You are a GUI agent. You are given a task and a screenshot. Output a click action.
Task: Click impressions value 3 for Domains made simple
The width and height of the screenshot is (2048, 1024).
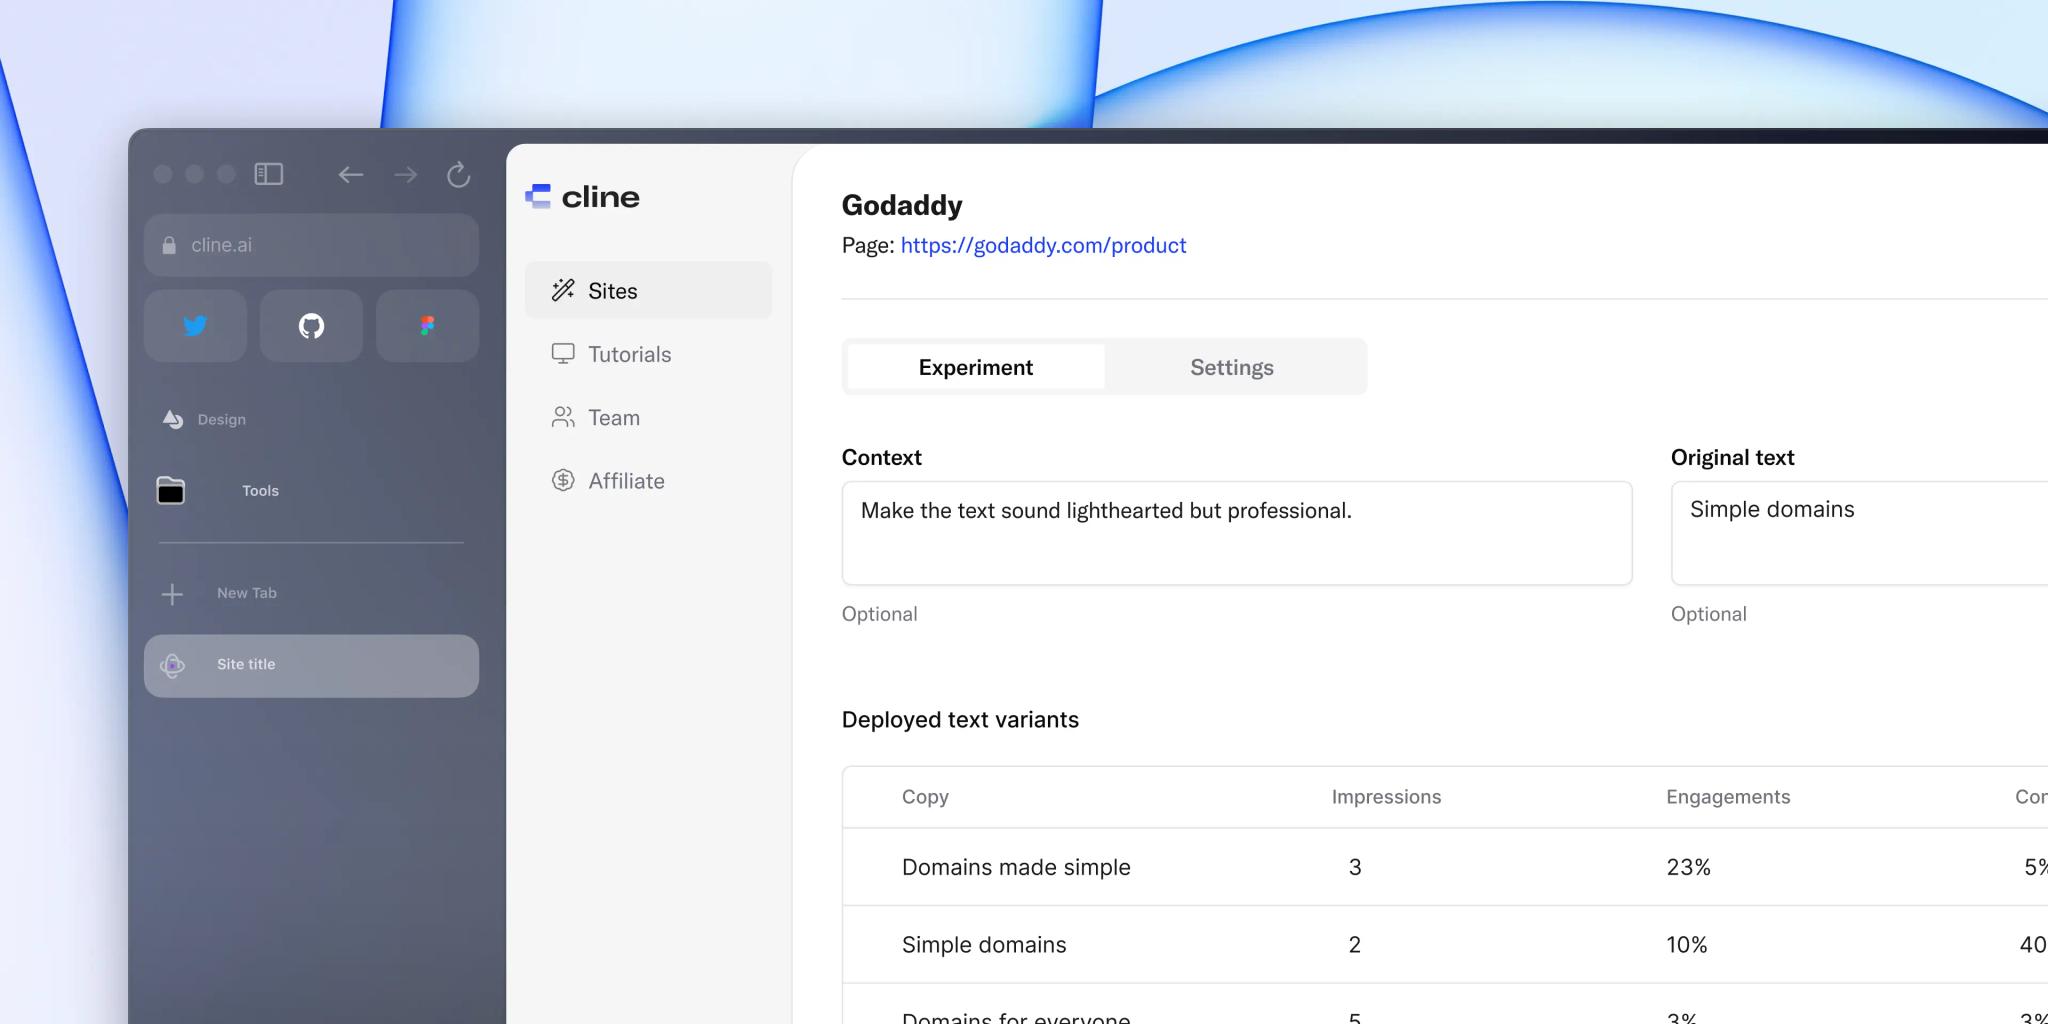point(1355,867)
